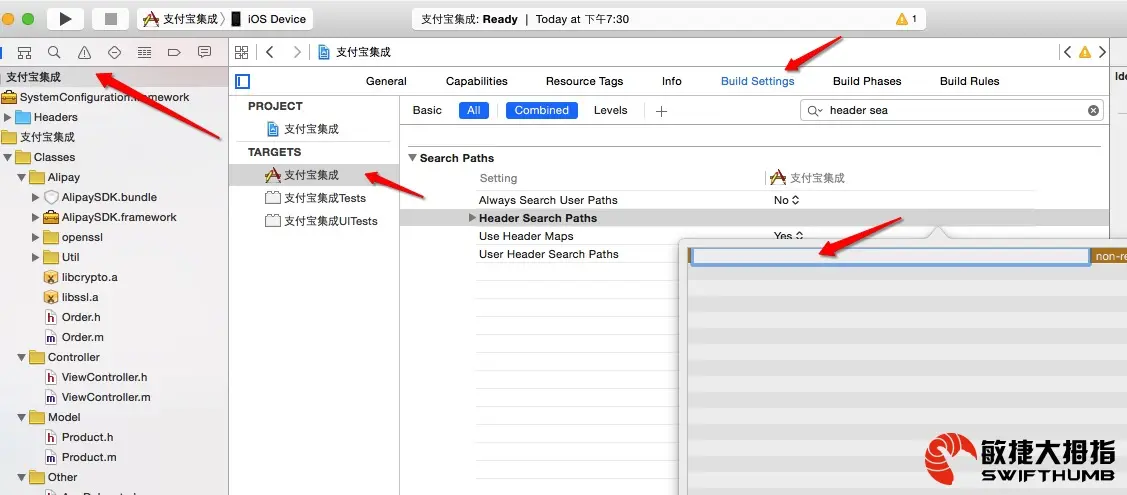Switch to the Build Phases tab
The image size is (1127, 495).
click(x=867, y=81)
